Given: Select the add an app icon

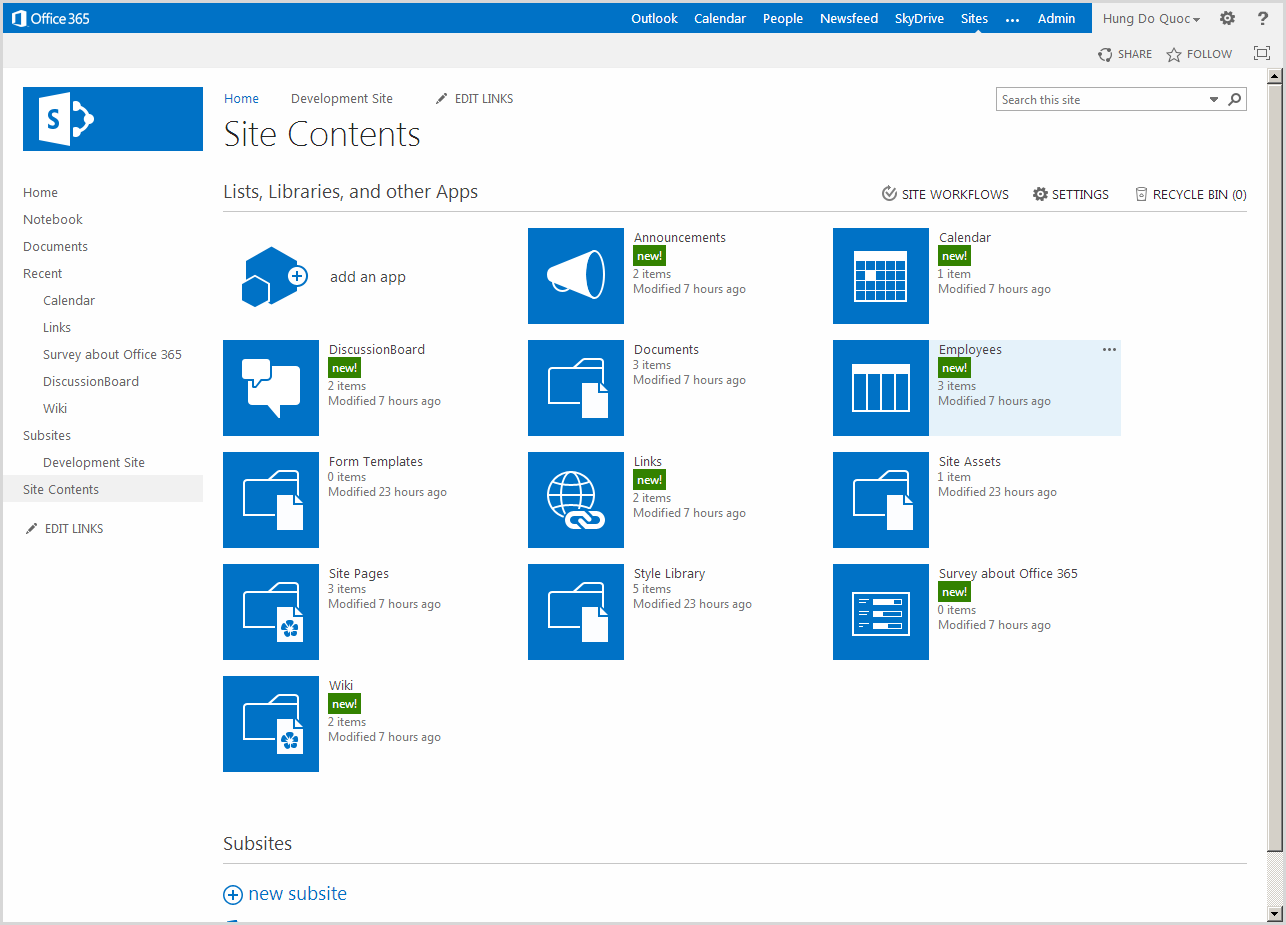Looking at the screenshot, I should [271, 276].
